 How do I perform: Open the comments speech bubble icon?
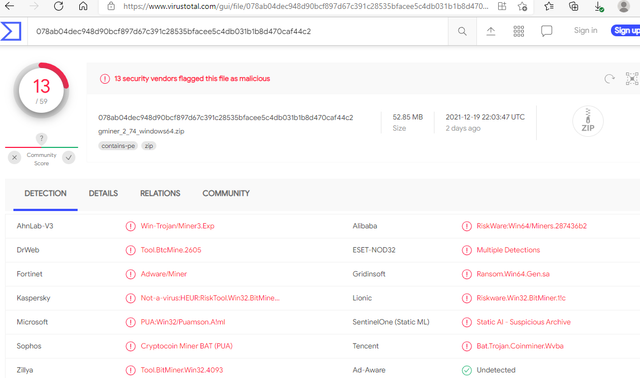click(547, 31)
